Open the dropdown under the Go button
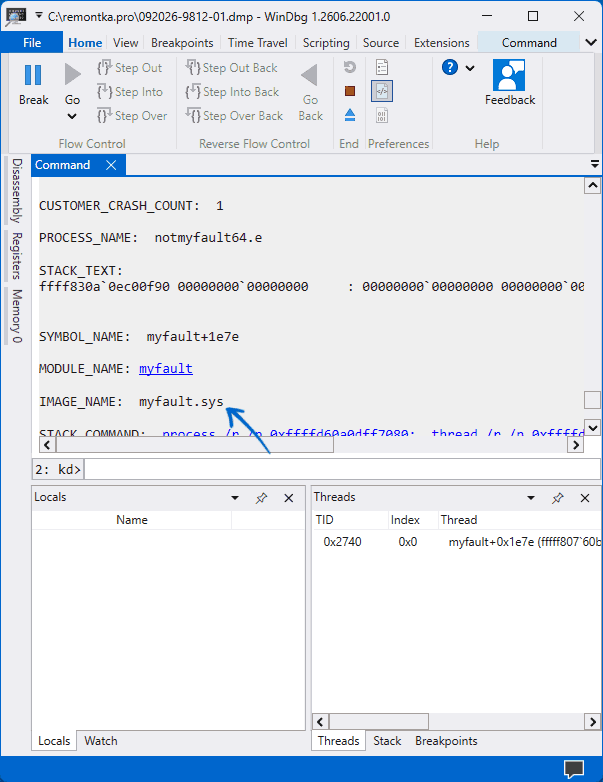This screenshot has height=782, width=603. pos(72,117)
